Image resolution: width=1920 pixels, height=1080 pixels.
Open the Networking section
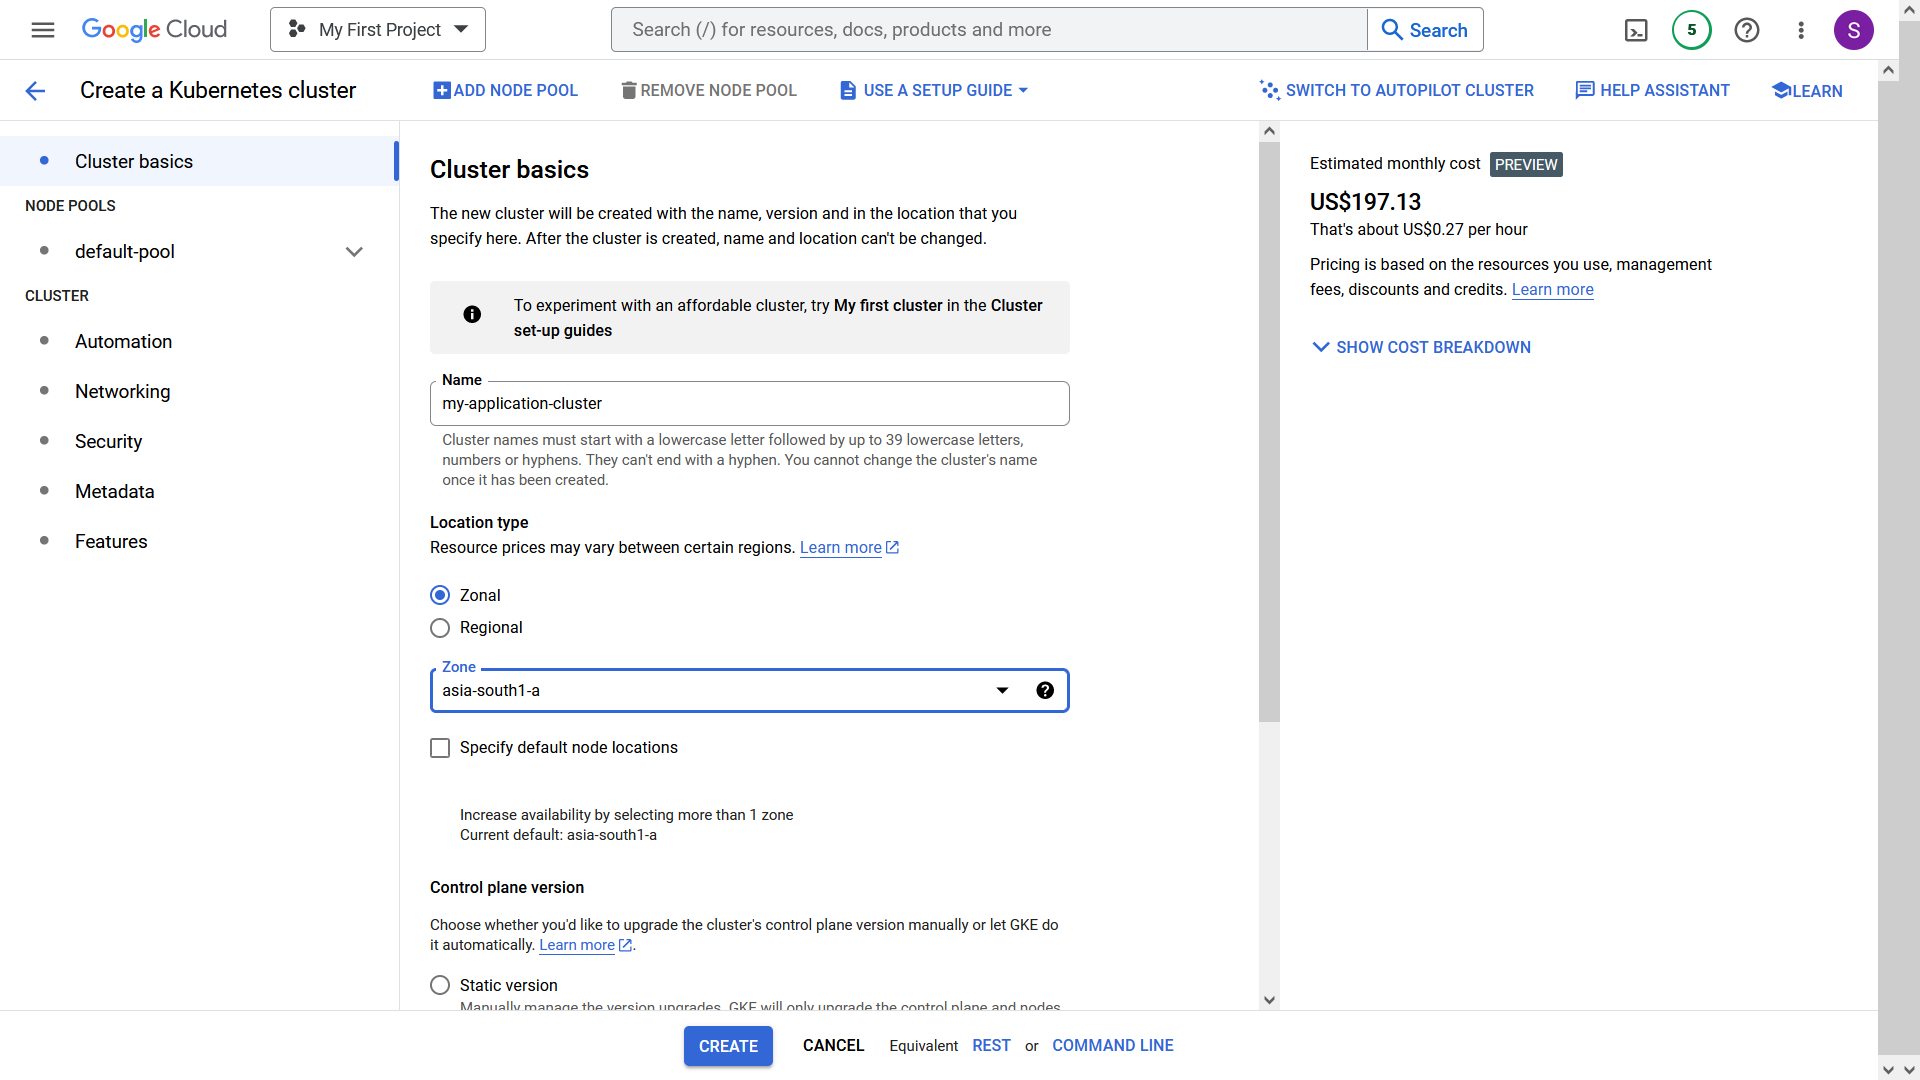pos(123,392)
